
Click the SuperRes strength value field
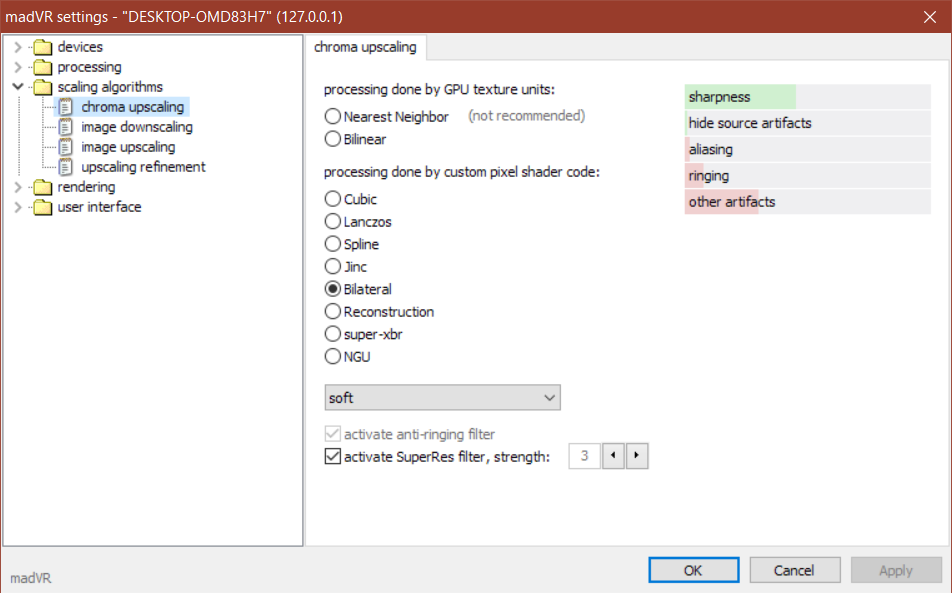click(585, 456)
